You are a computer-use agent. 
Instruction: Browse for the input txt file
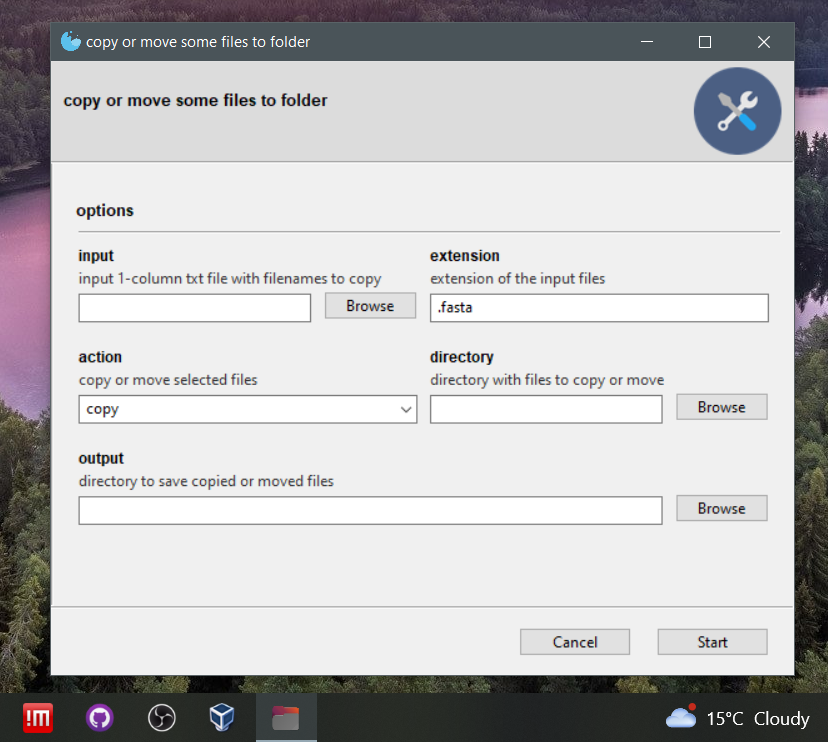click(370, 306)
